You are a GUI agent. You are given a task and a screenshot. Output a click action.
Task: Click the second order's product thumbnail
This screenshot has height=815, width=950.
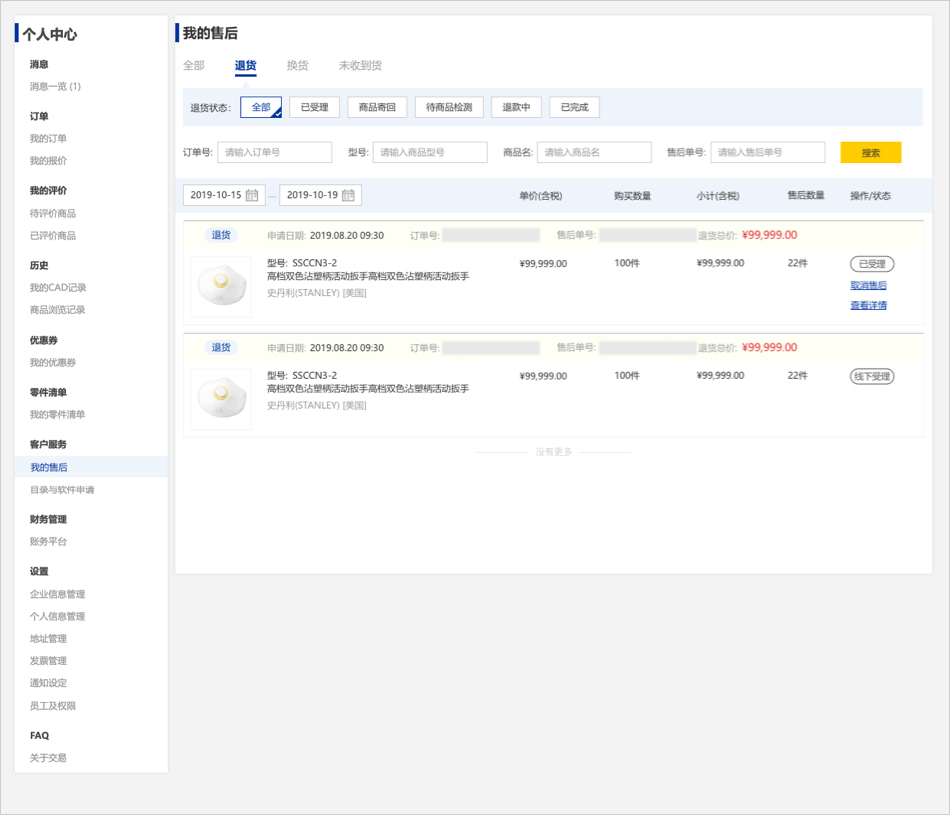[x=221, y=399]
